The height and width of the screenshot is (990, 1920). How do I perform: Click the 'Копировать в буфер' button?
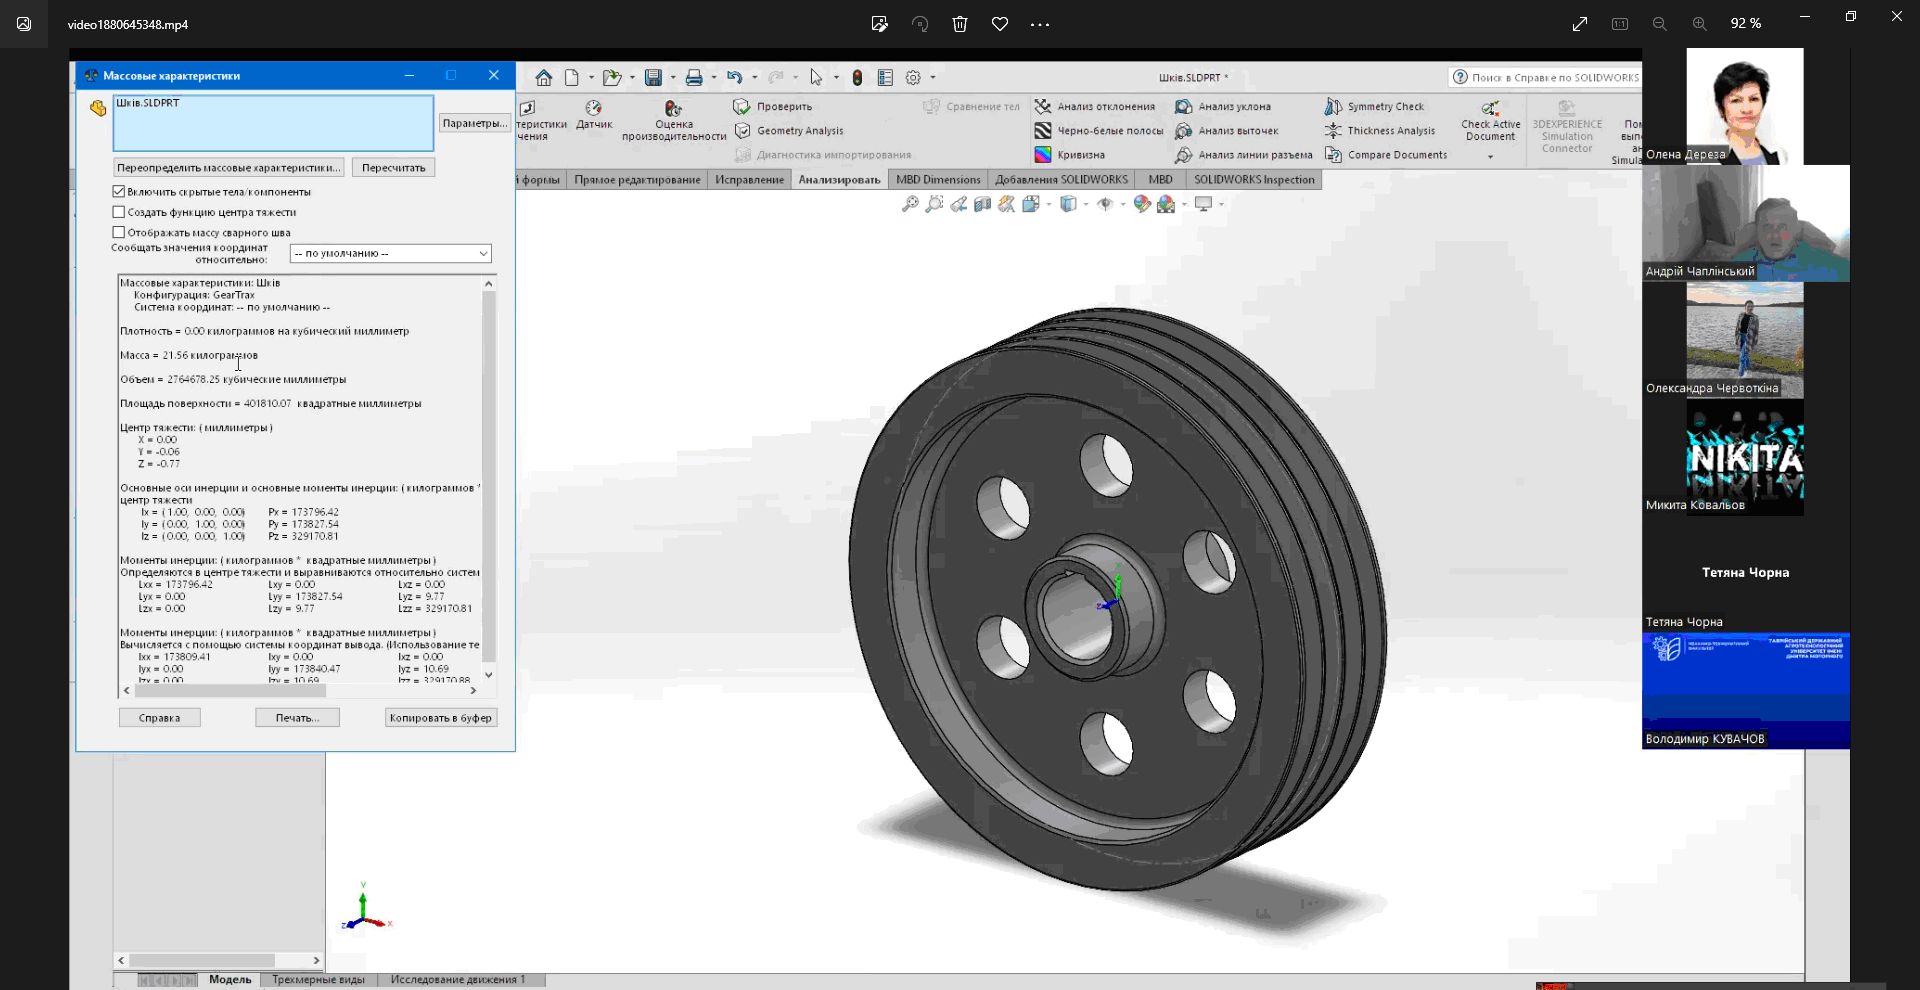pos(440,718)
